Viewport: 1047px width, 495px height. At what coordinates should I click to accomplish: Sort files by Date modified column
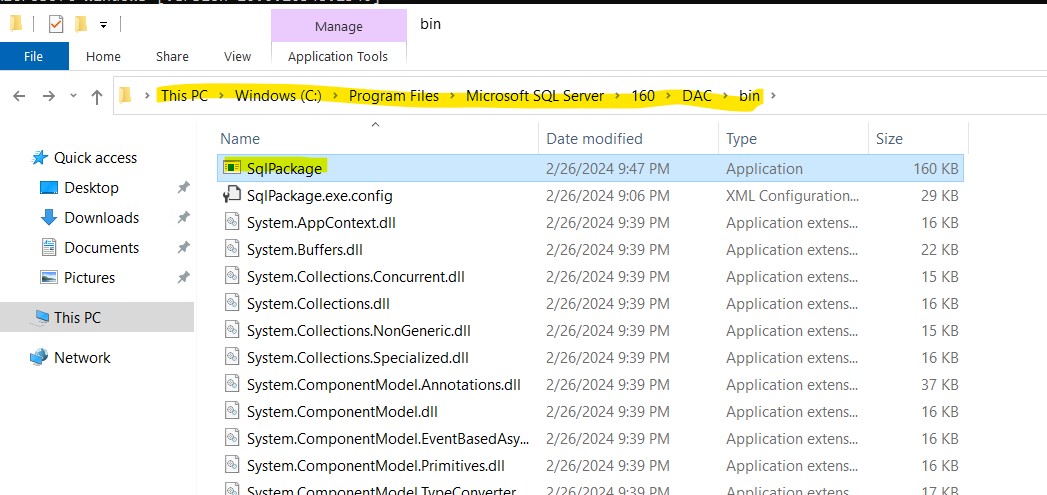[x=594, y=139]
